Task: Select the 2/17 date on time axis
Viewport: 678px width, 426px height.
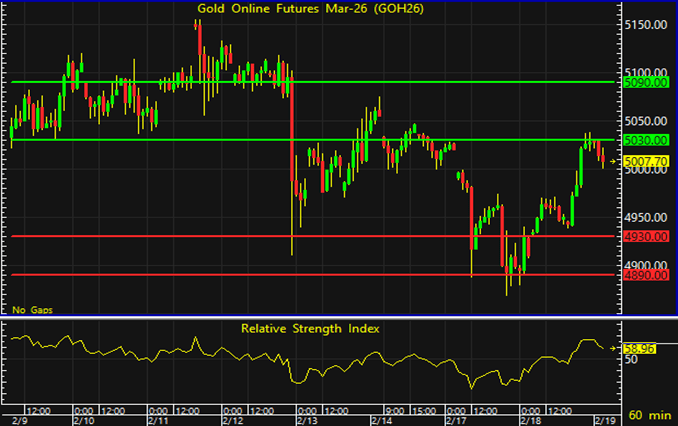Action: click(456, 419)
